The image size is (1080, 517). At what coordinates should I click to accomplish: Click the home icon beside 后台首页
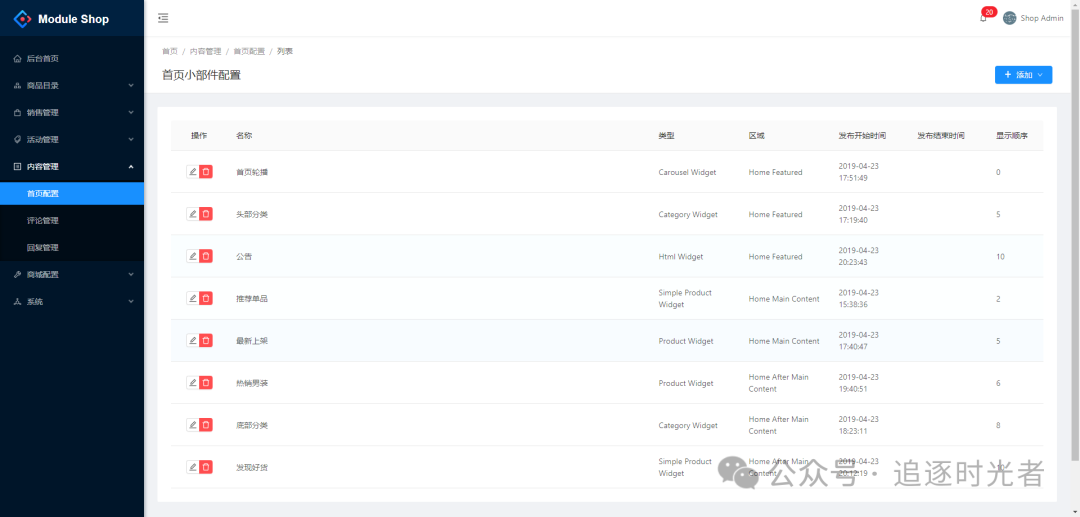click(17, 59)
